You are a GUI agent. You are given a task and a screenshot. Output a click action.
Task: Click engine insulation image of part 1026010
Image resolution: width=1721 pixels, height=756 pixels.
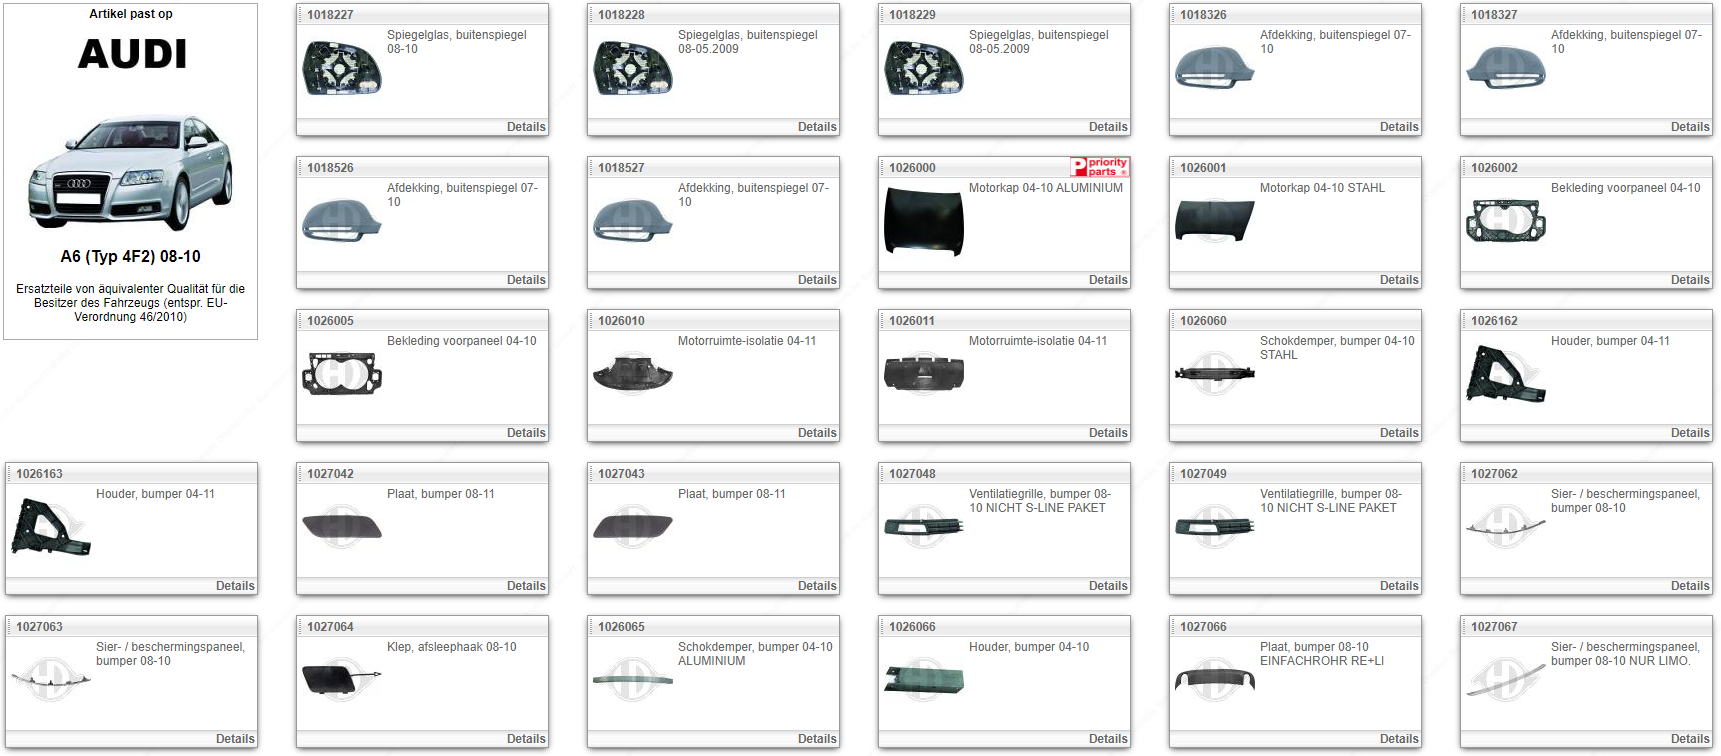(633, 374)
